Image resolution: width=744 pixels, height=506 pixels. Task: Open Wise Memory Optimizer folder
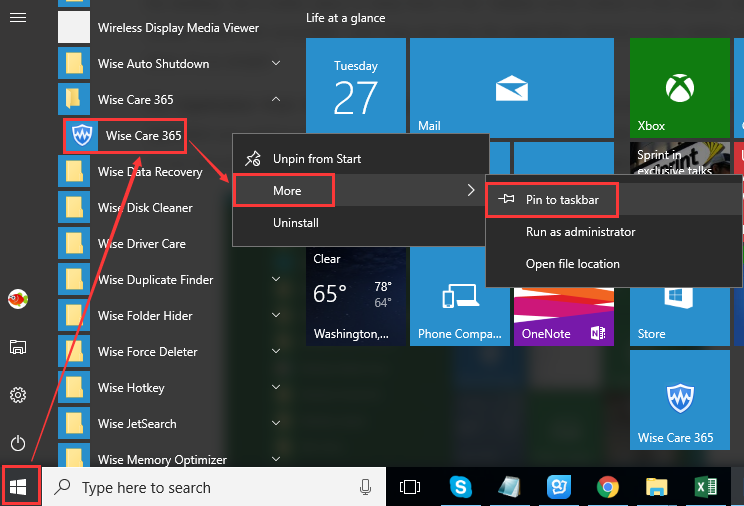pyautogui.click(x=171, y=456)
